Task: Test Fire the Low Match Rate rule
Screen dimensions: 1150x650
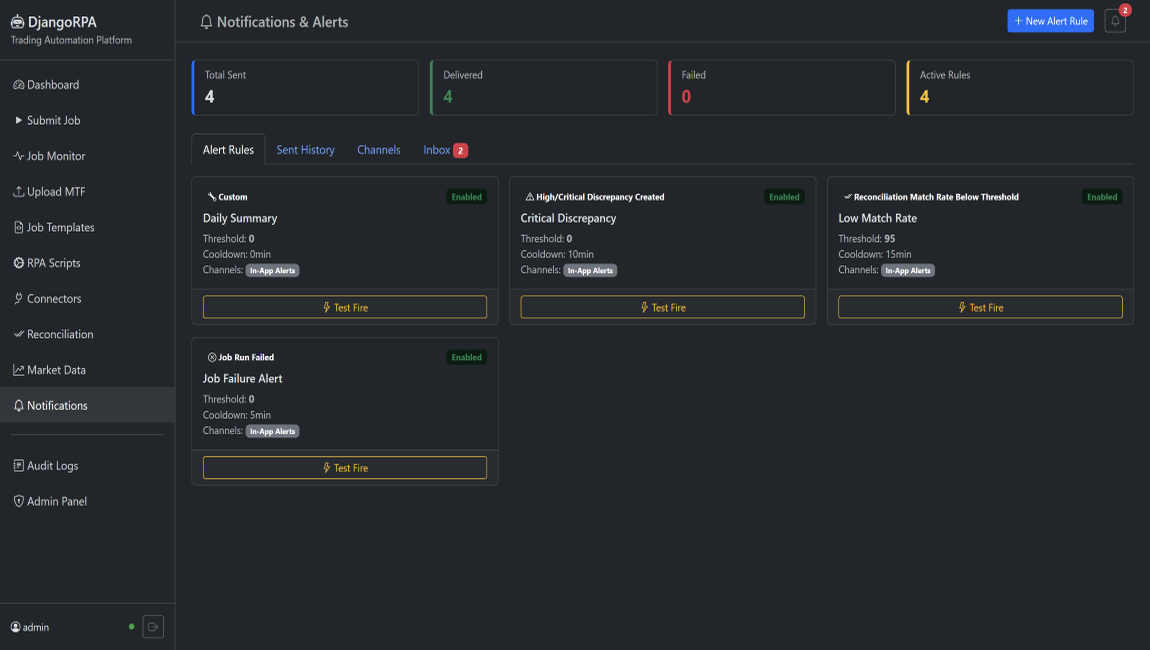Action: pos(980,308)
